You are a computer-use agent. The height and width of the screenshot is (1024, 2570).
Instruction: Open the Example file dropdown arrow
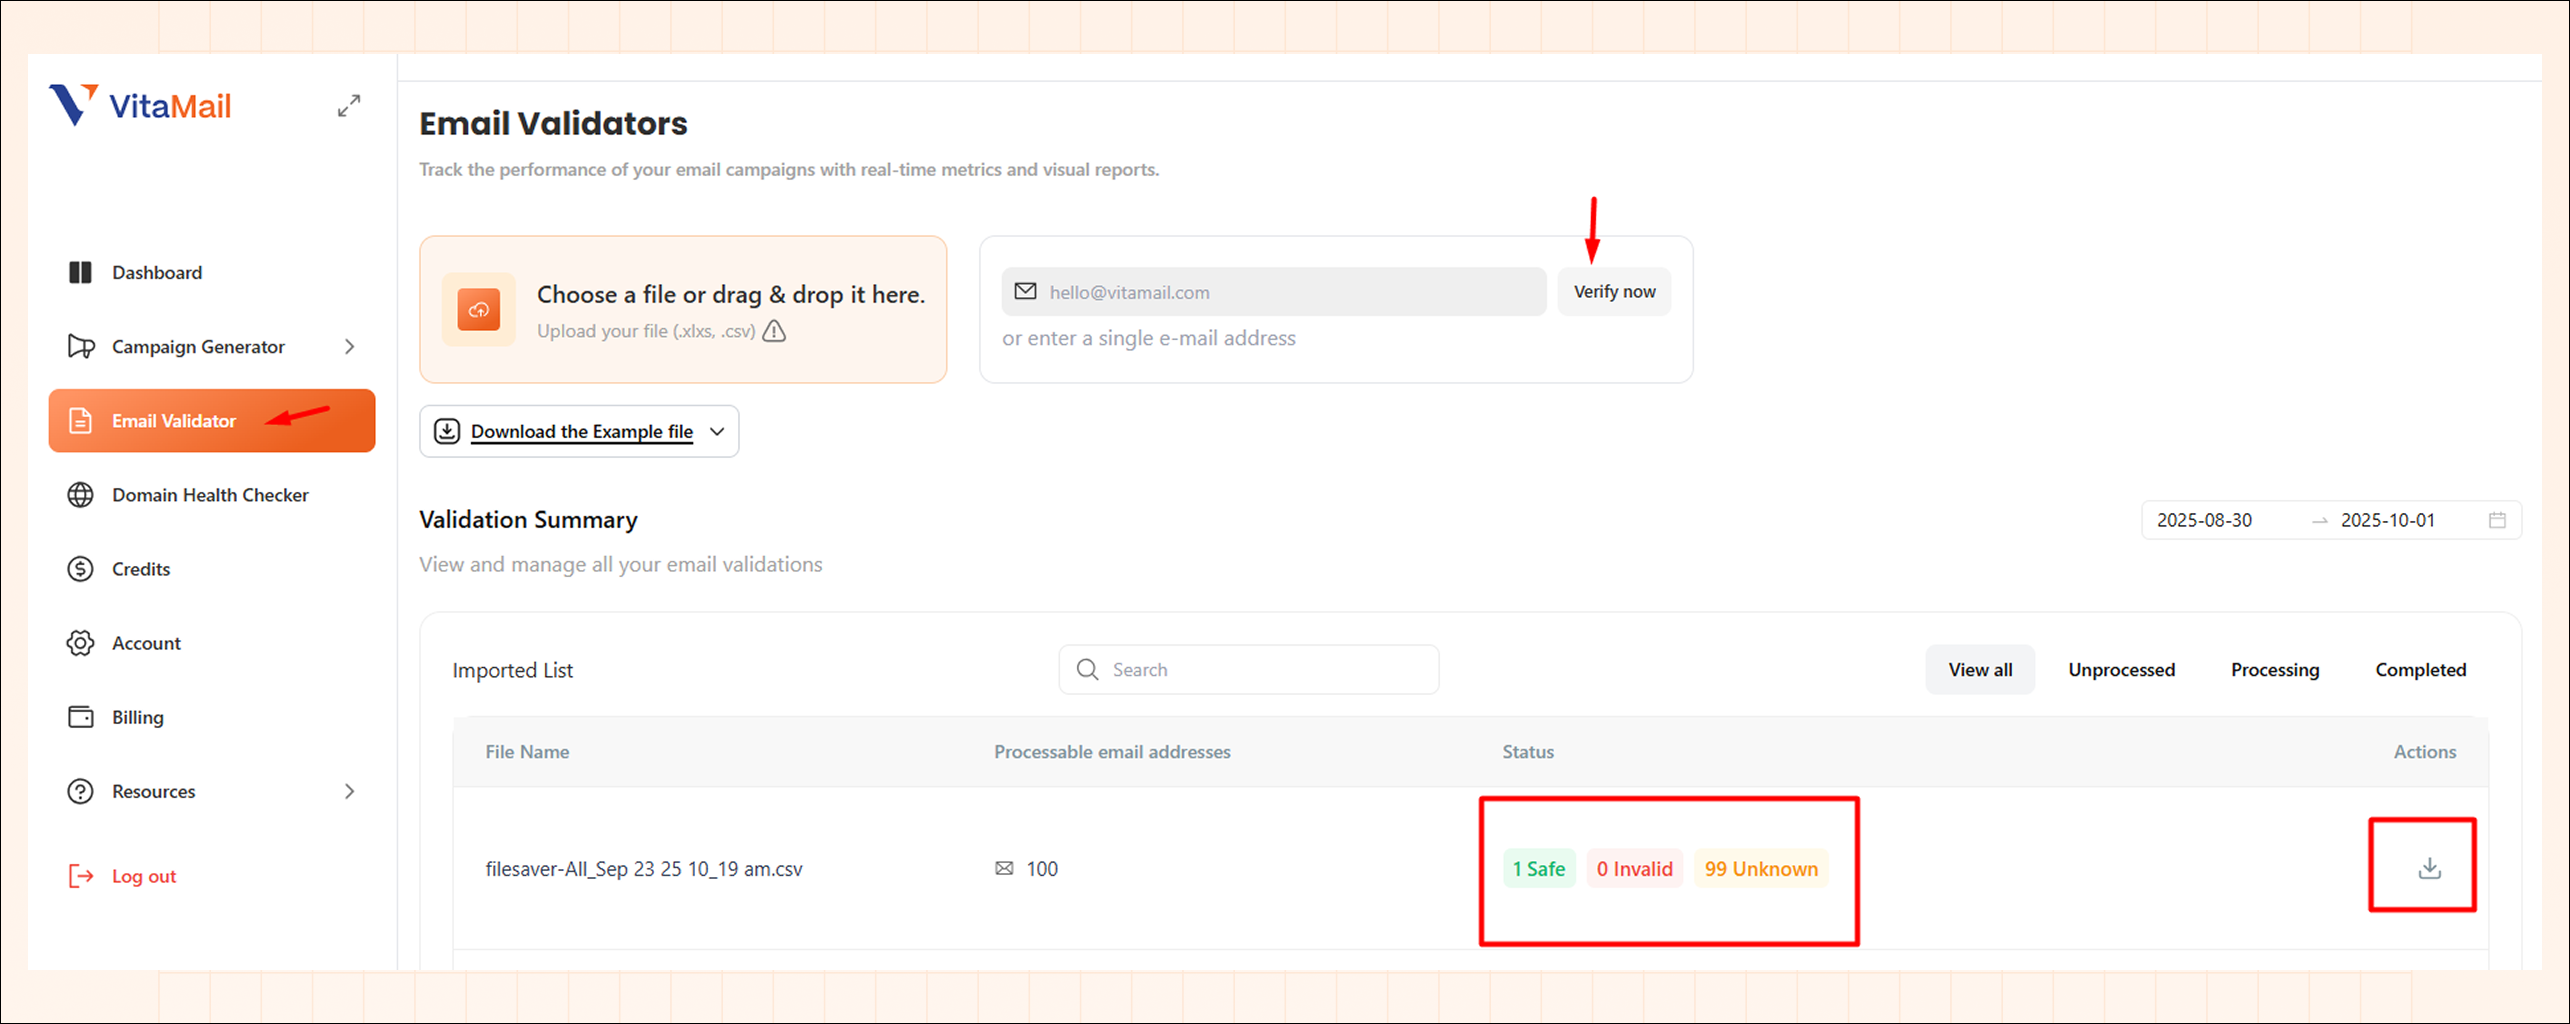coord(717,431)
